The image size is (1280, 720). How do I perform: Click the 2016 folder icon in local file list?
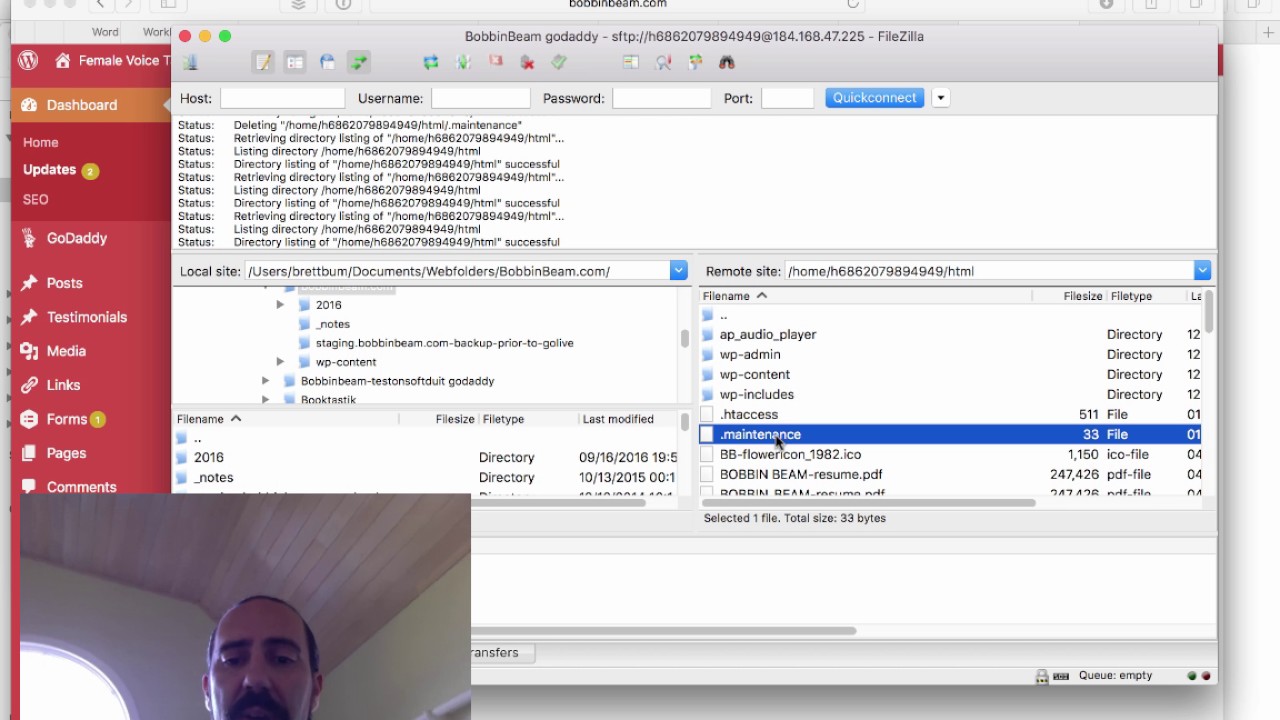182,458
